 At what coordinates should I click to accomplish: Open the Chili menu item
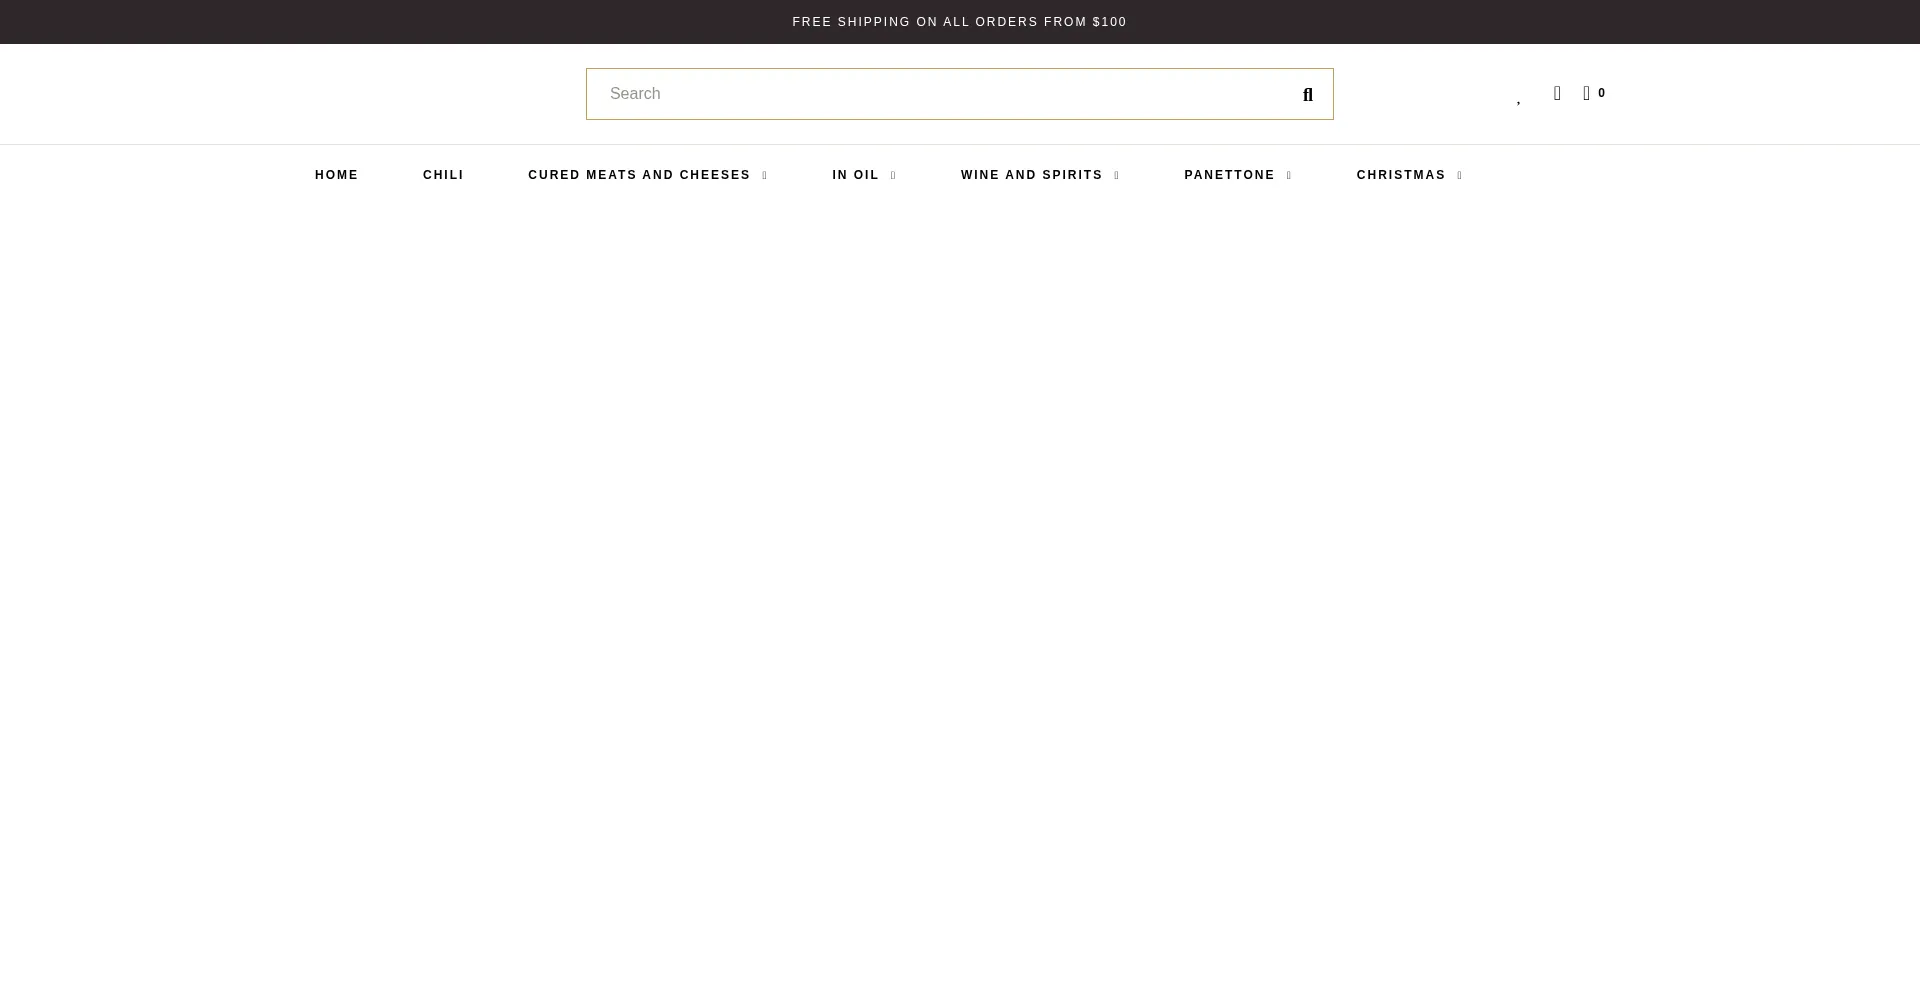[x=443, y=175]
